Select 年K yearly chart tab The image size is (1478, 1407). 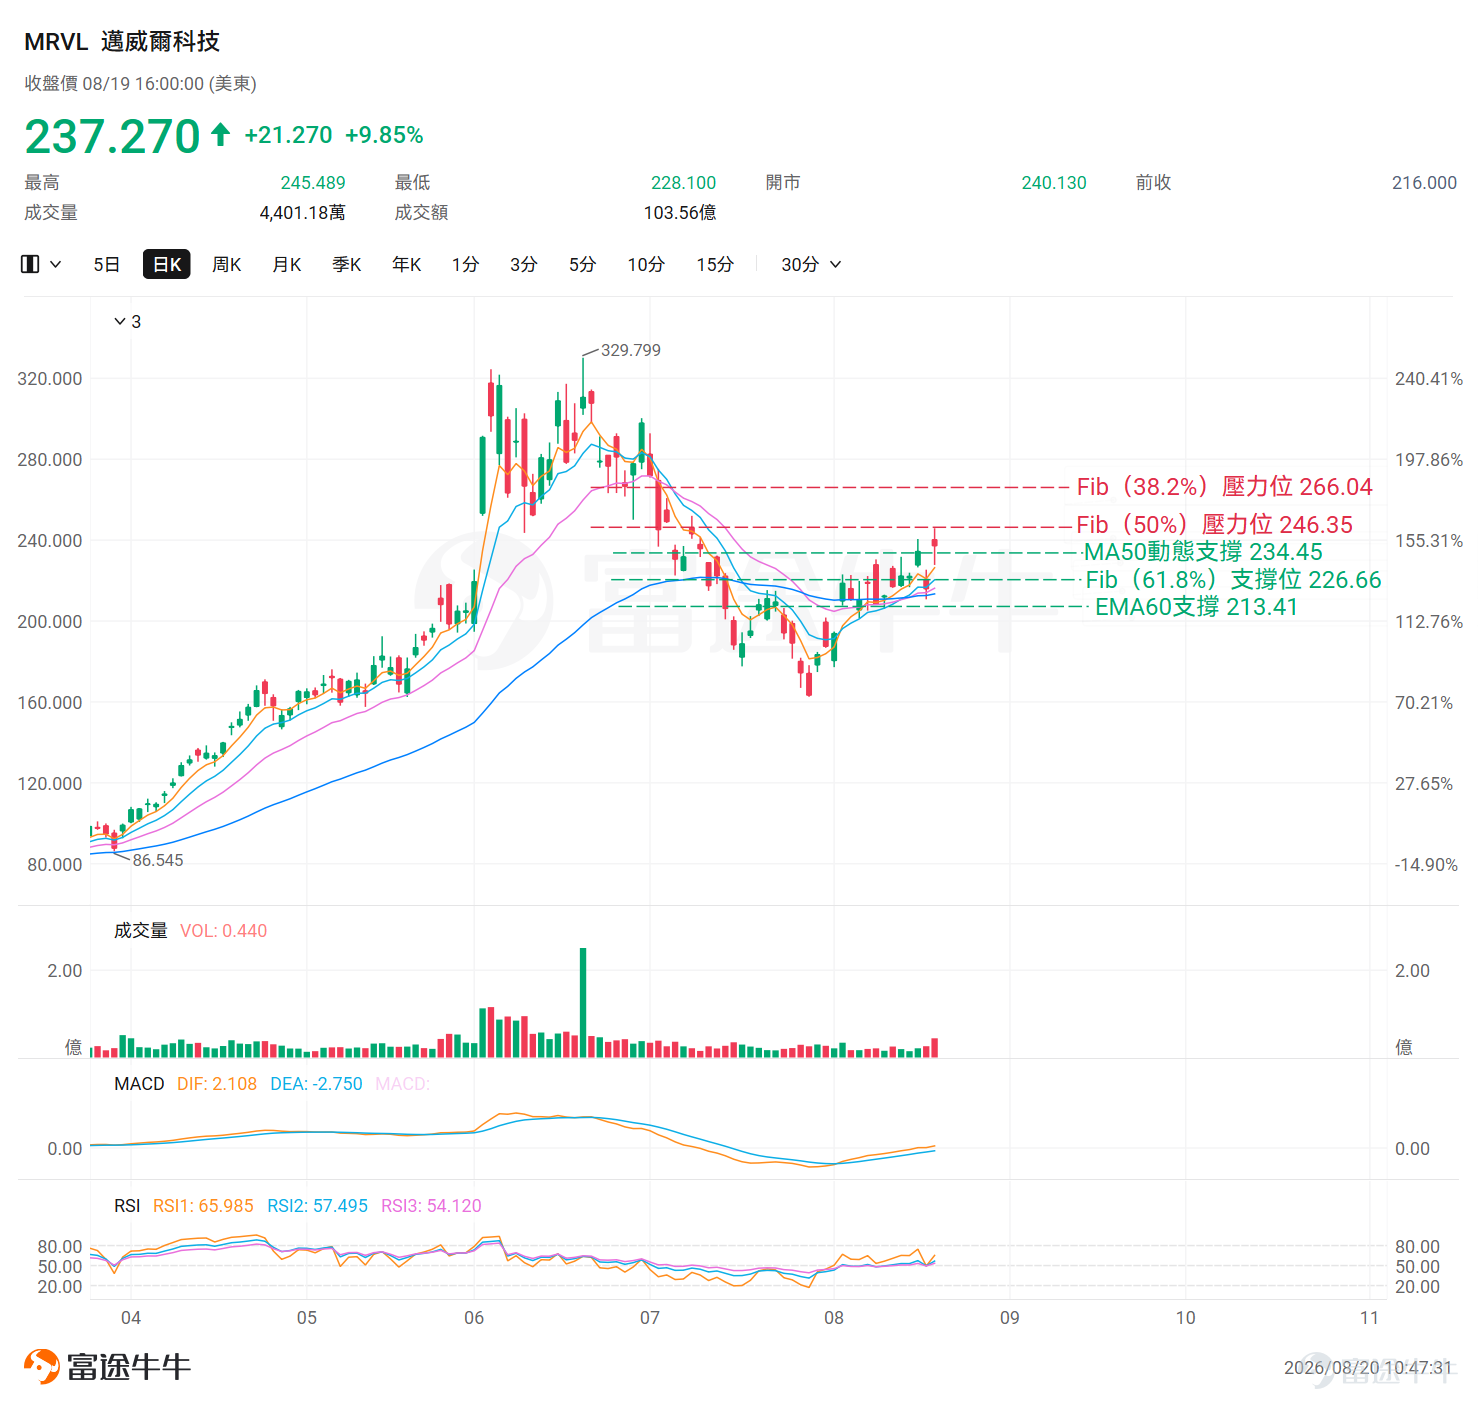tap(407, 264)
